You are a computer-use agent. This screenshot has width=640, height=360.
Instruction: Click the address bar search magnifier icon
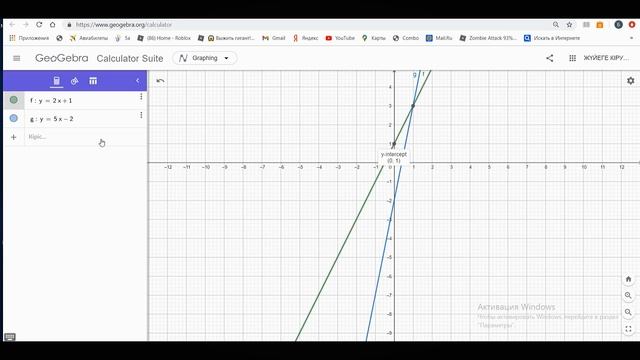coord(556,24)
